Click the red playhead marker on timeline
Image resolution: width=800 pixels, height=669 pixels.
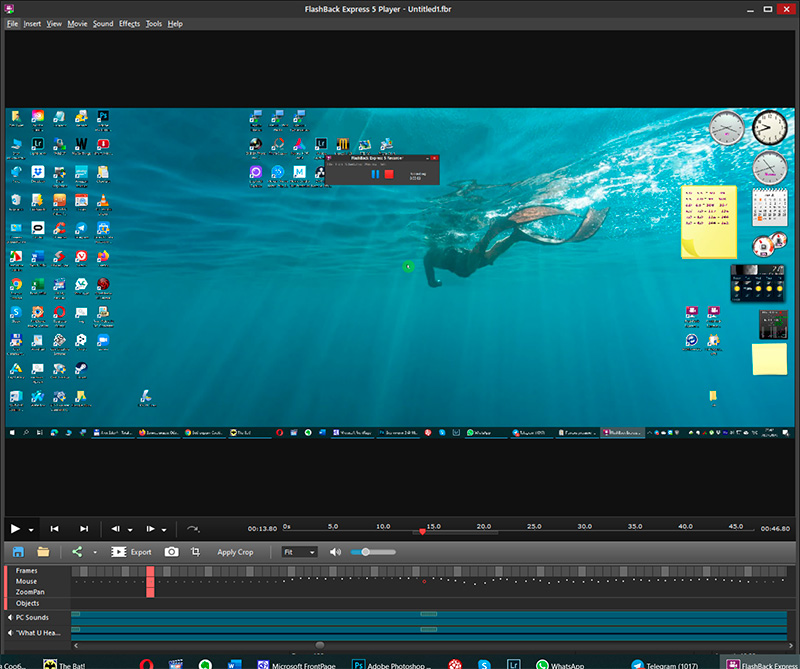coord(423,532)
